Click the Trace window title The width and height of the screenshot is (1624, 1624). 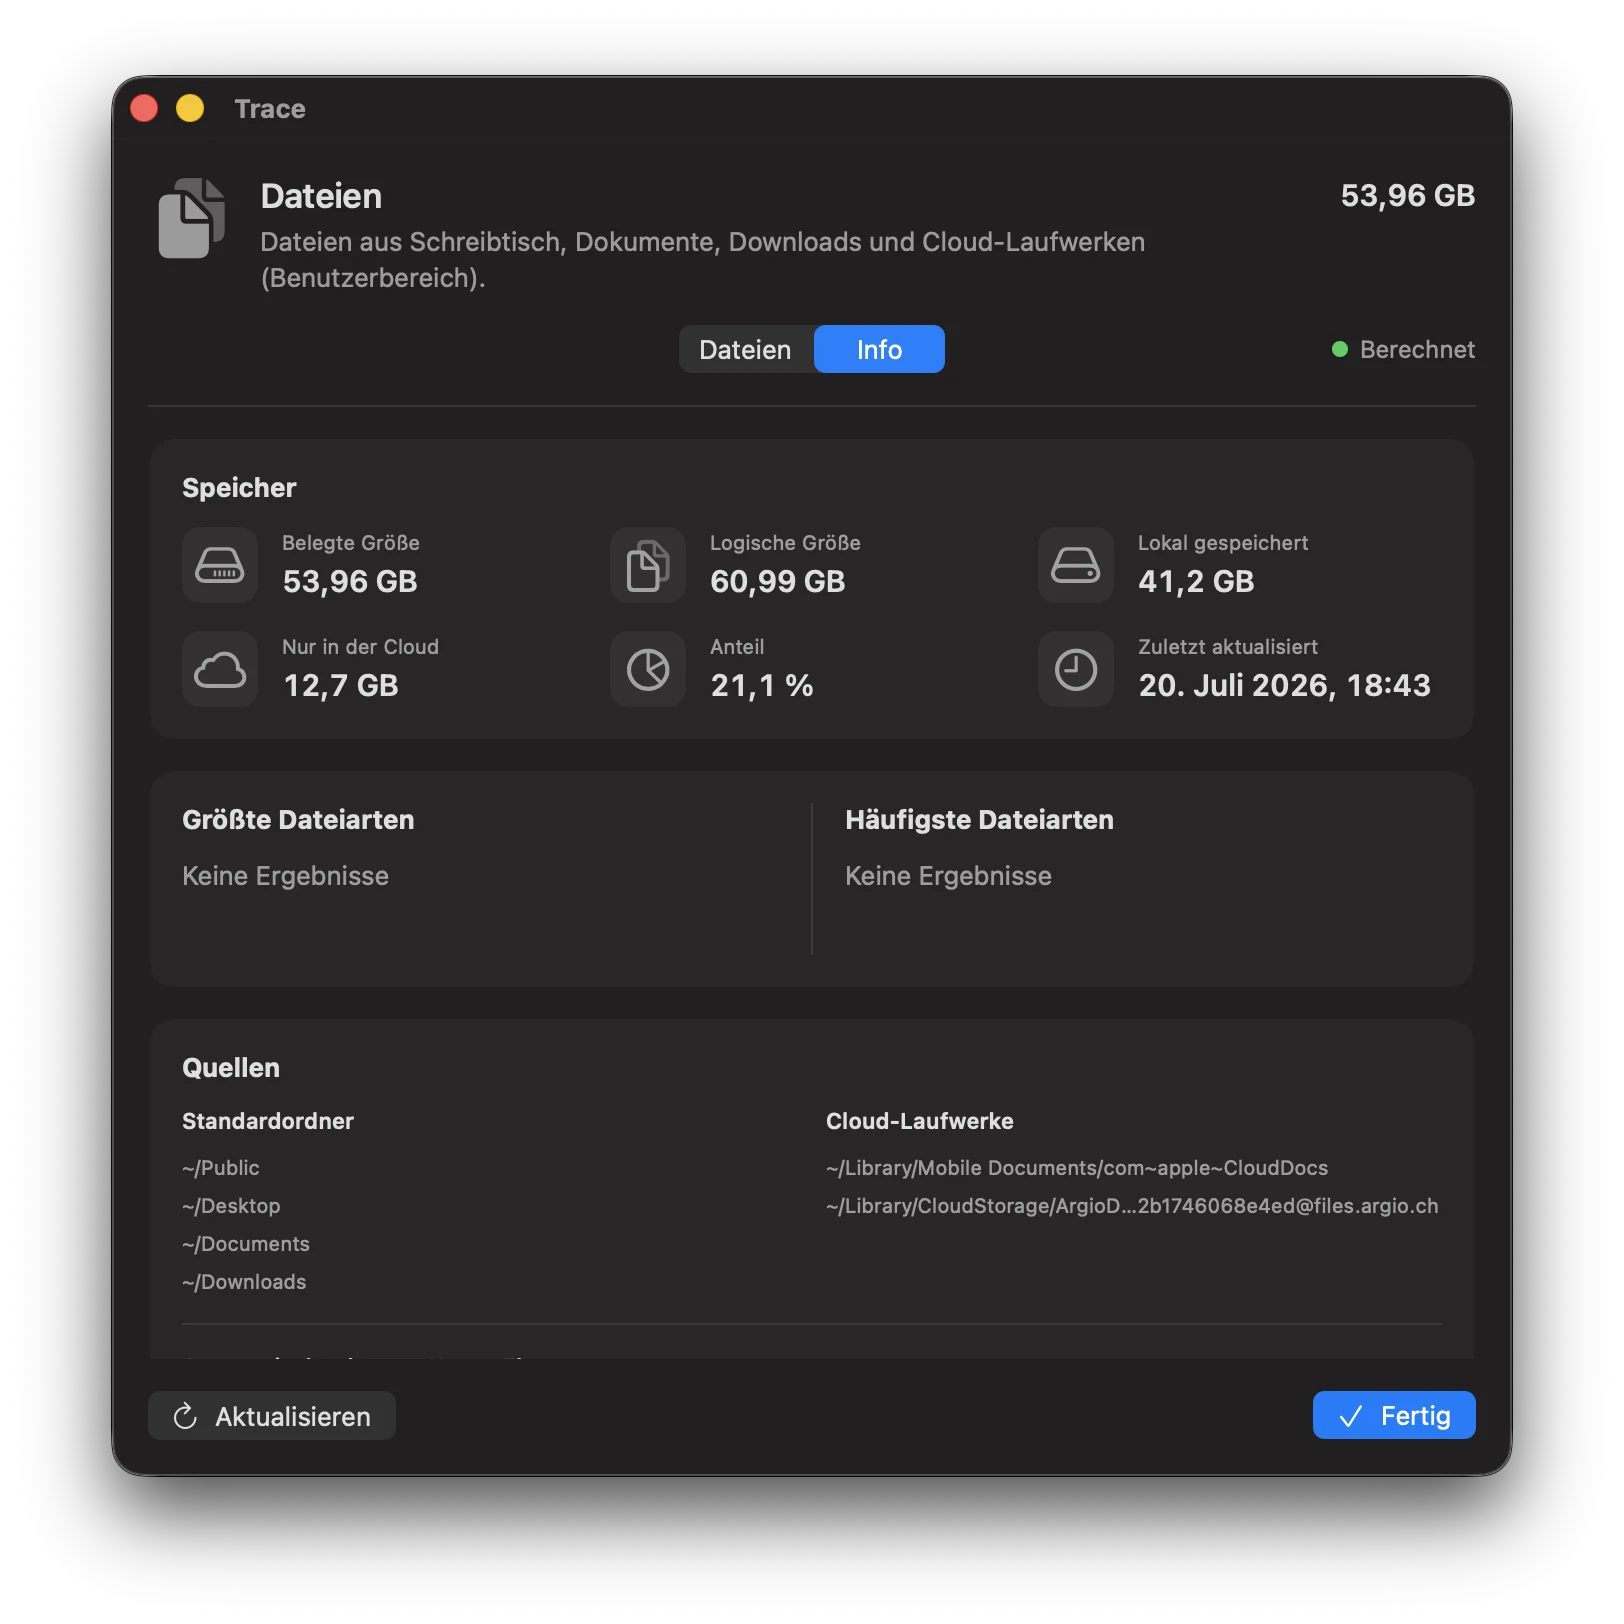[270, 108]
